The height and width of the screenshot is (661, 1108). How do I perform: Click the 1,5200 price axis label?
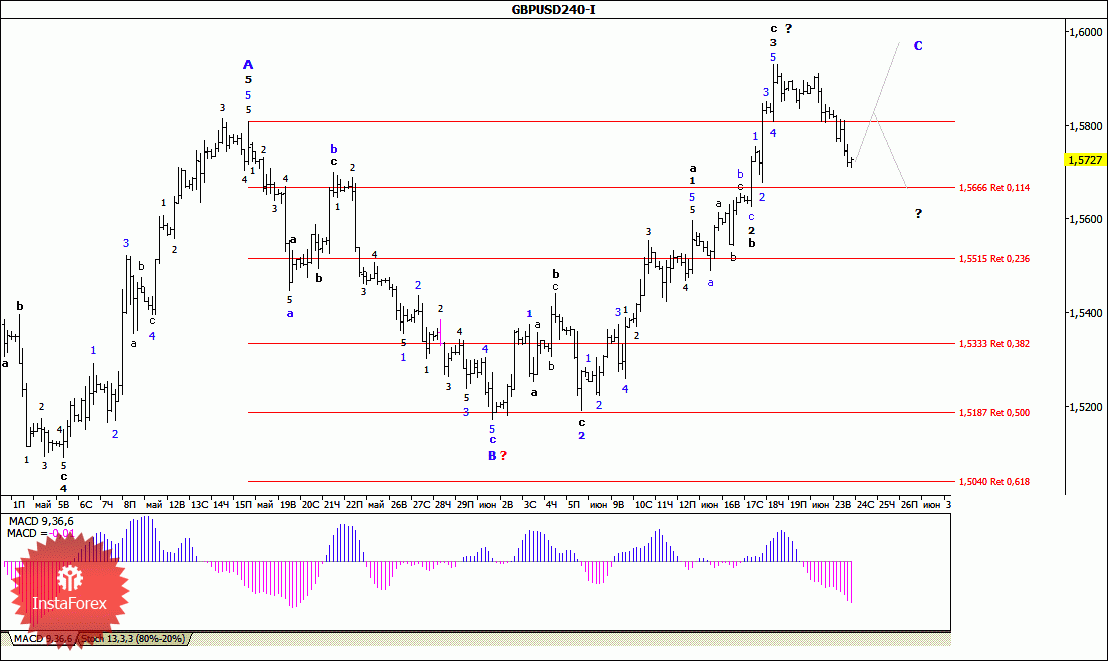(1085, 407)
